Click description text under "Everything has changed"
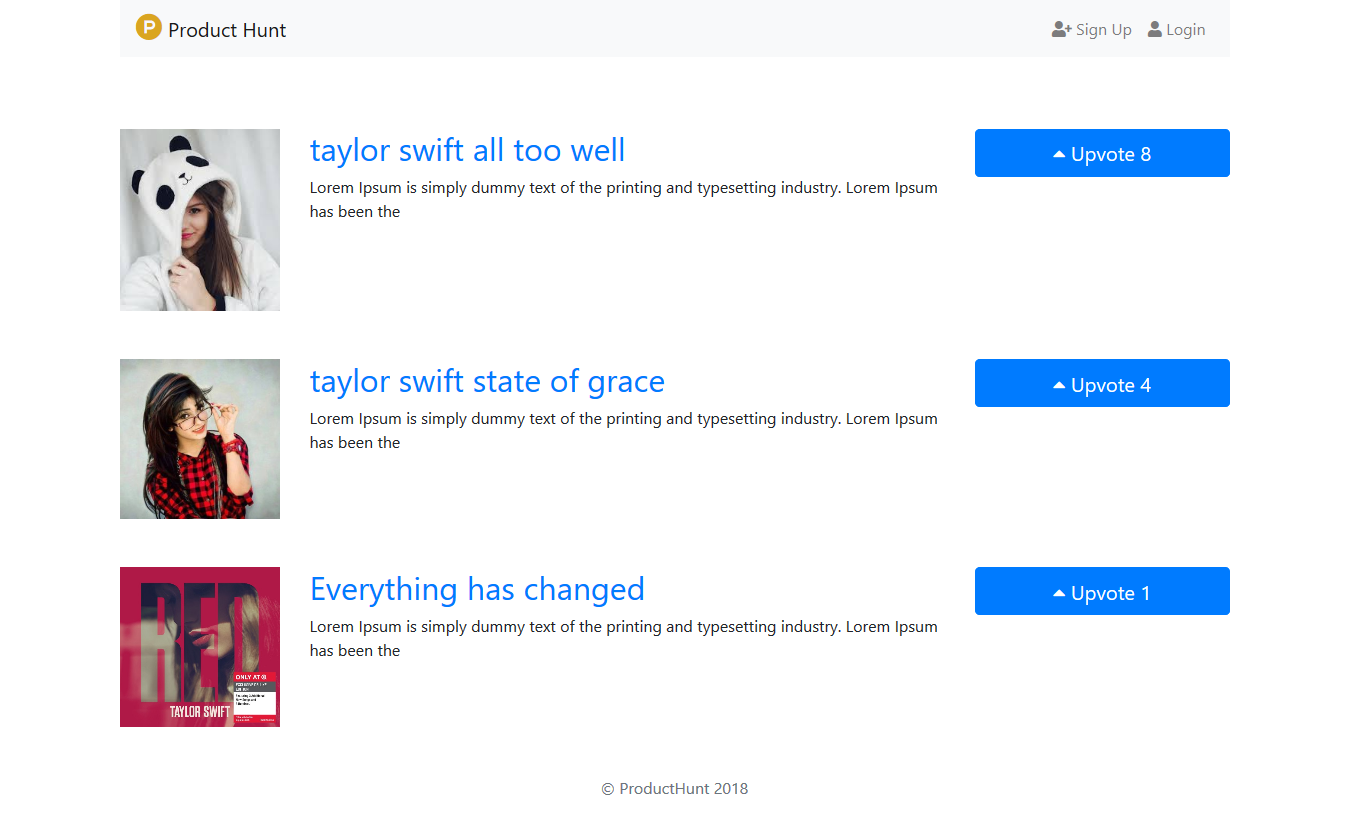1349x815 pixels. (x=624, y=639)
